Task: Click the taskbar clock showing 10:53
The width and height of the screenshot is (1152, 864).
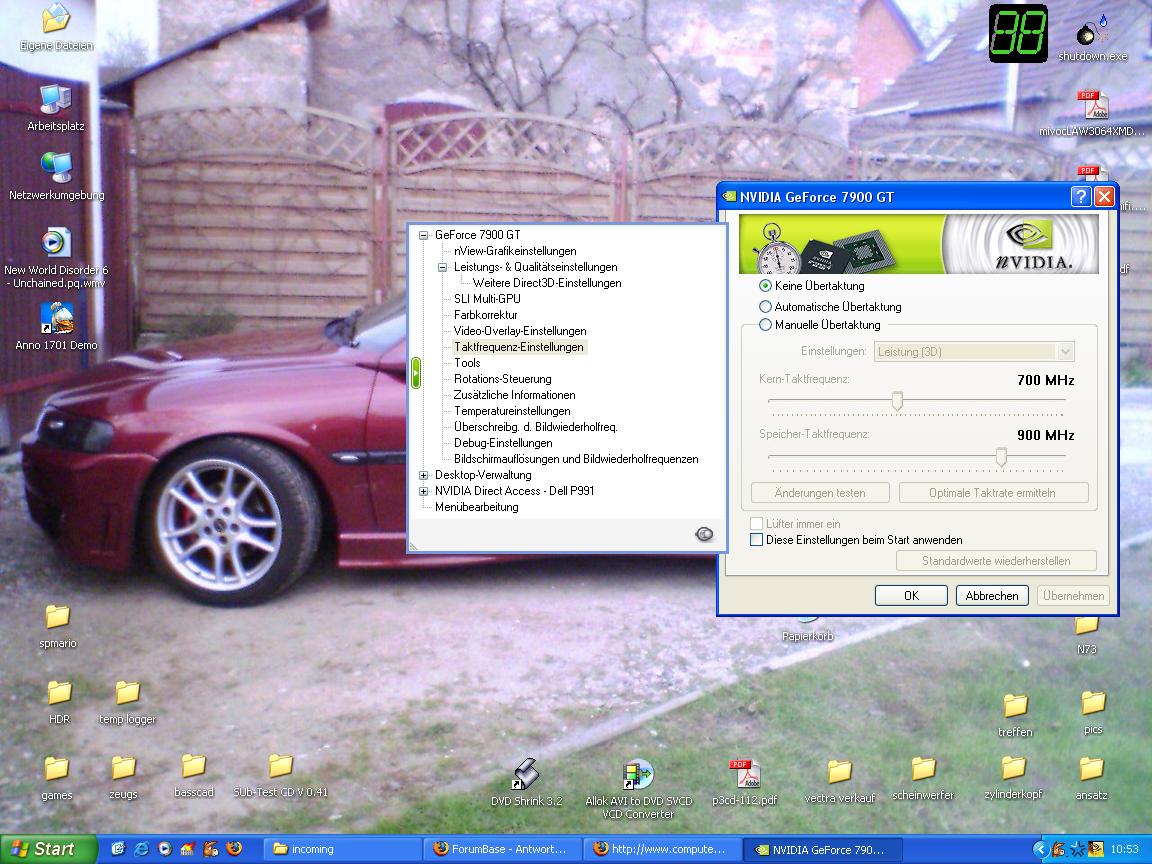Action: pos(1124,849)
